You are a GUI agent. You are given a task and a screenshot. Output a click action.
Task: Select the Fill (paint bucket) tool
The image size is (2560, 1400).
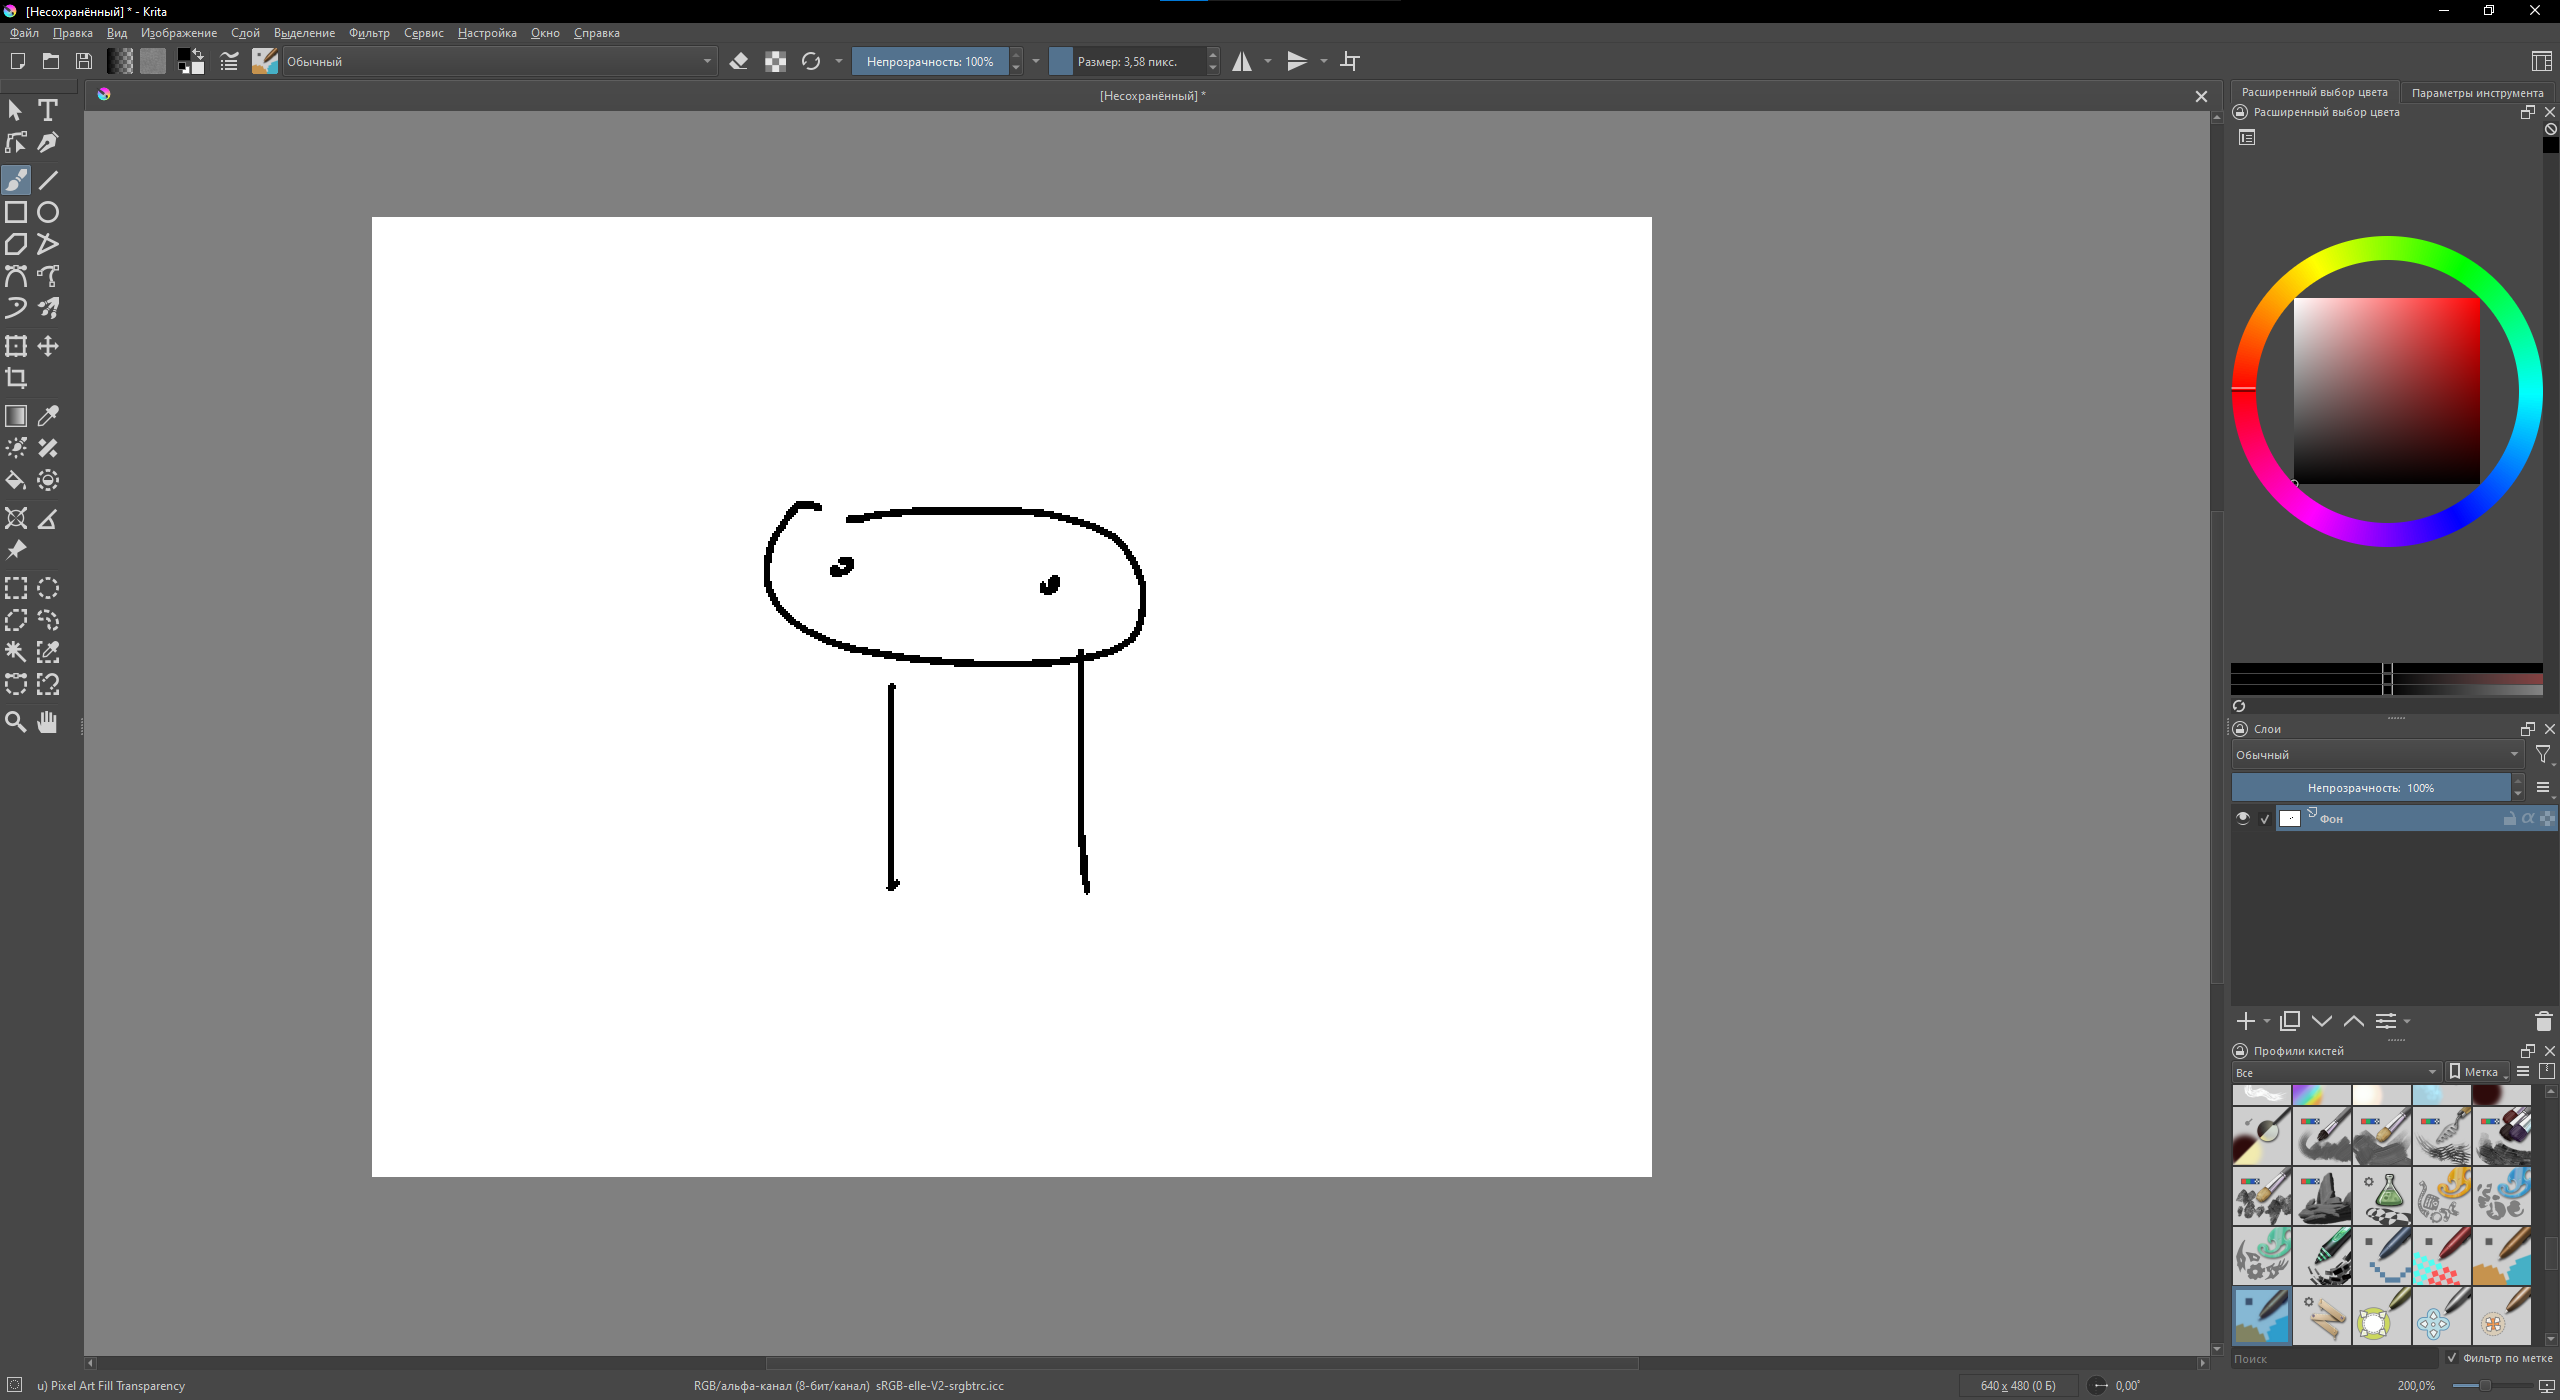16,481
